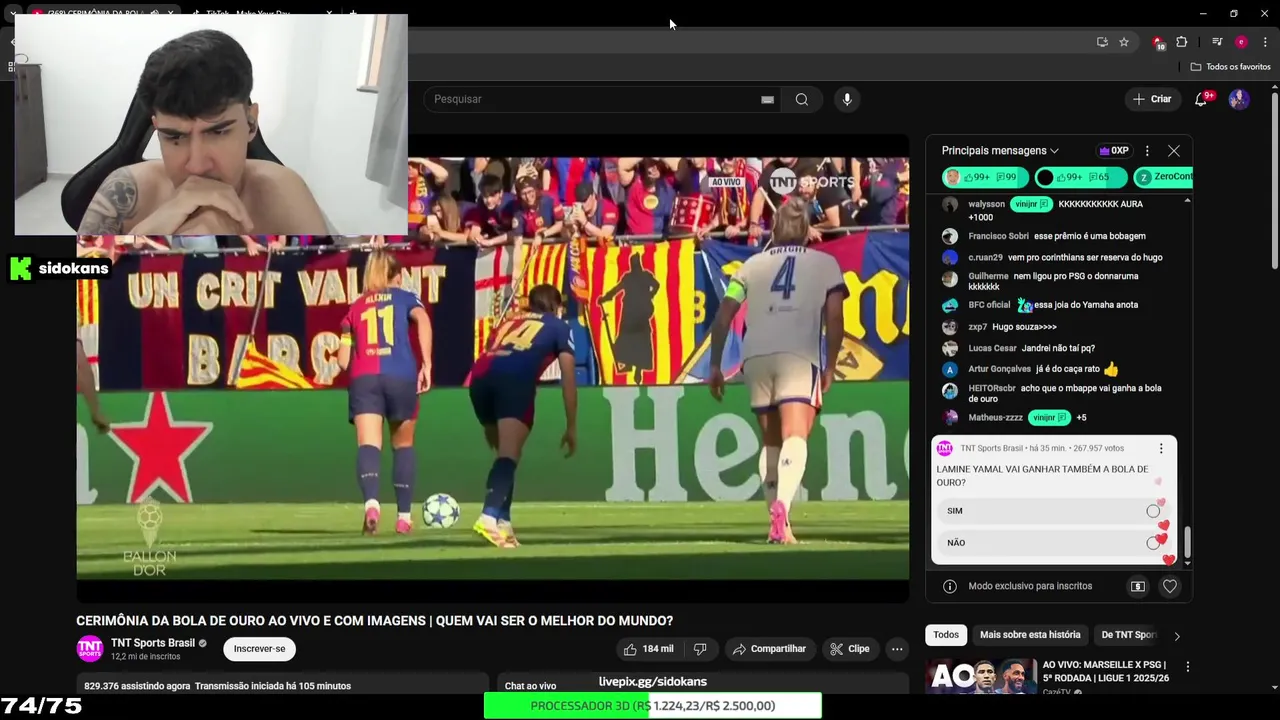
Task: Select the Todos filter chip
Action: tap(946, 635)
